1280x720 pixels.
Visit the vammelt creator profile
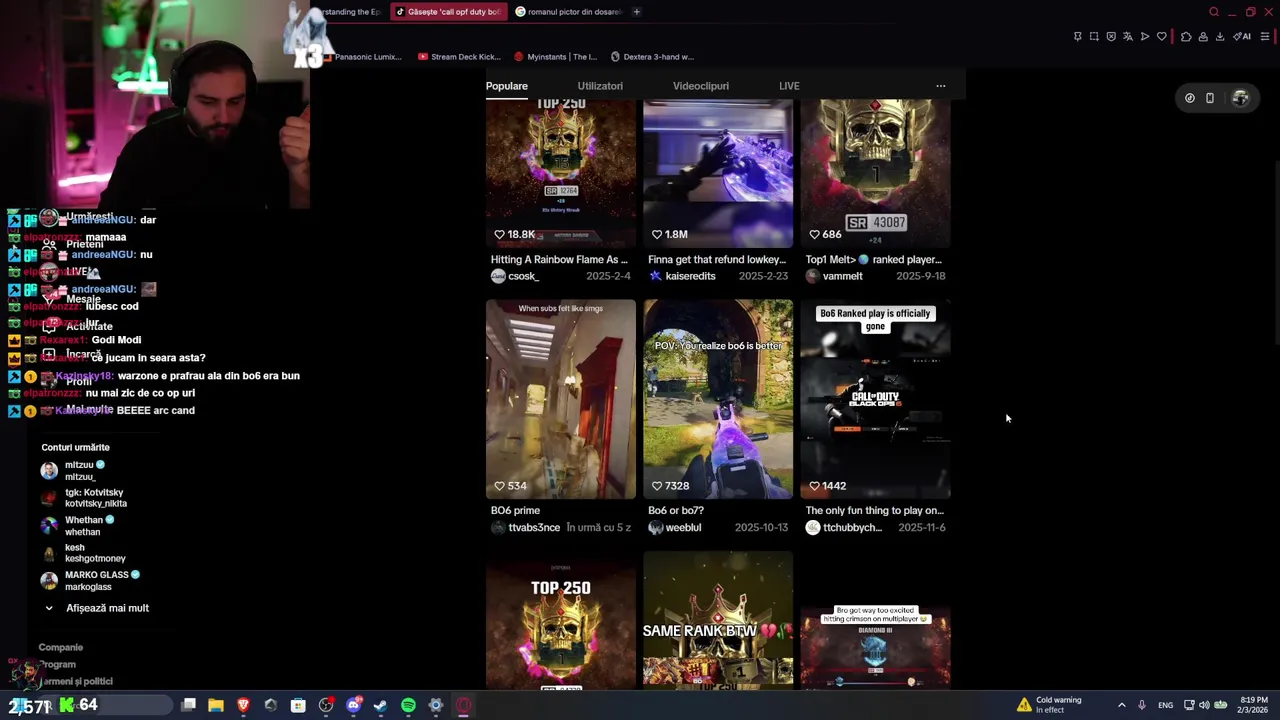coord(834,276)
